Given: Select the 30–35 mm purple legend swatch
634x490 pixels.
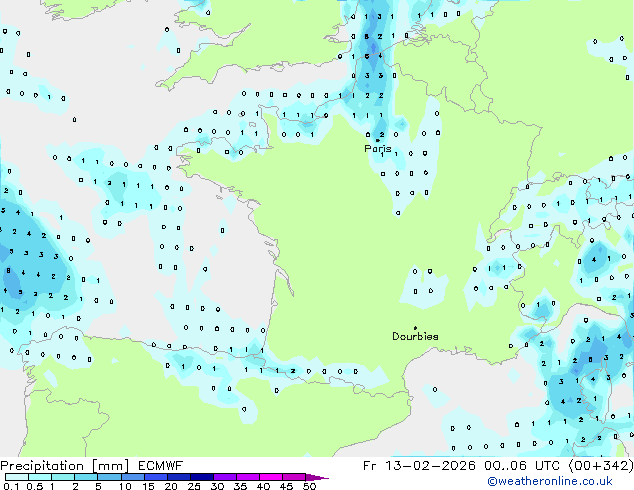Looking at the screenshot, I should (x=225, y=477).
